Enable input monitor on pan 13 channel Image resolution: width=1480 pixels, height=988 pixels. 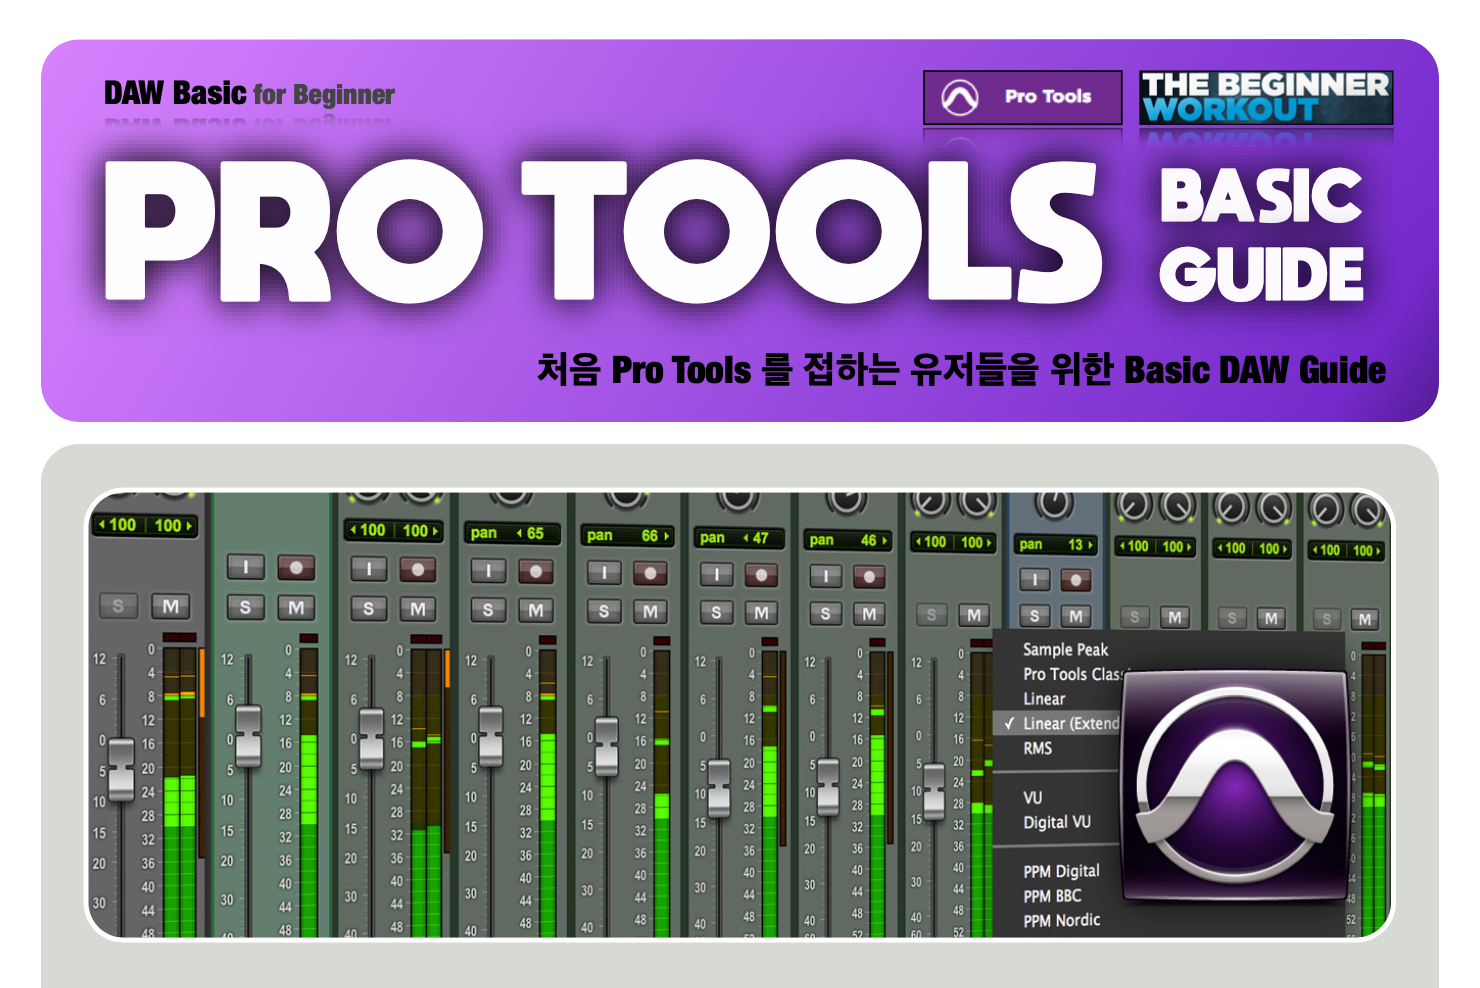(x=1034, y=580)
